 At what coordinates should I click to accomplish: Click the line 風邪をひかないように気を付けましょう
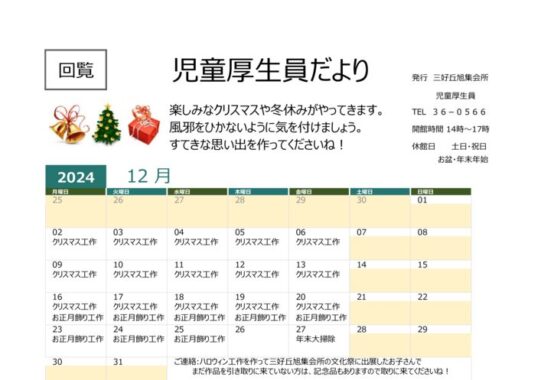tap(266, 127)
